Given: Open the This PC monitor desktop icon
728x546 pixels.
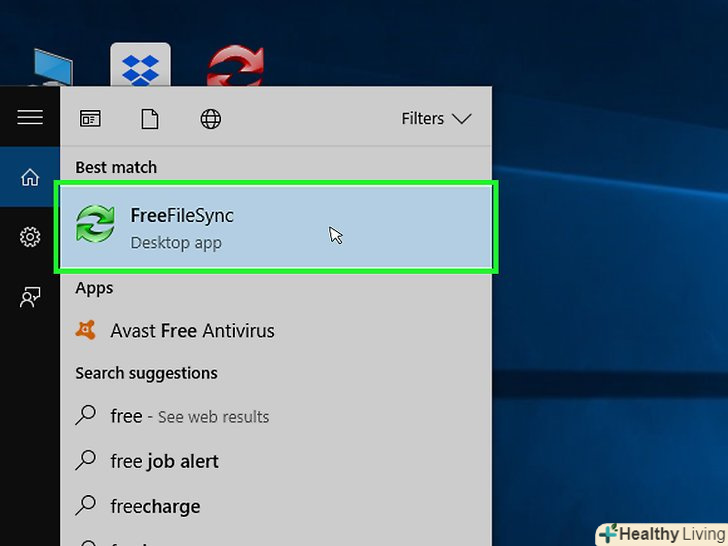Looking at the screenshot, I should 52,67.
